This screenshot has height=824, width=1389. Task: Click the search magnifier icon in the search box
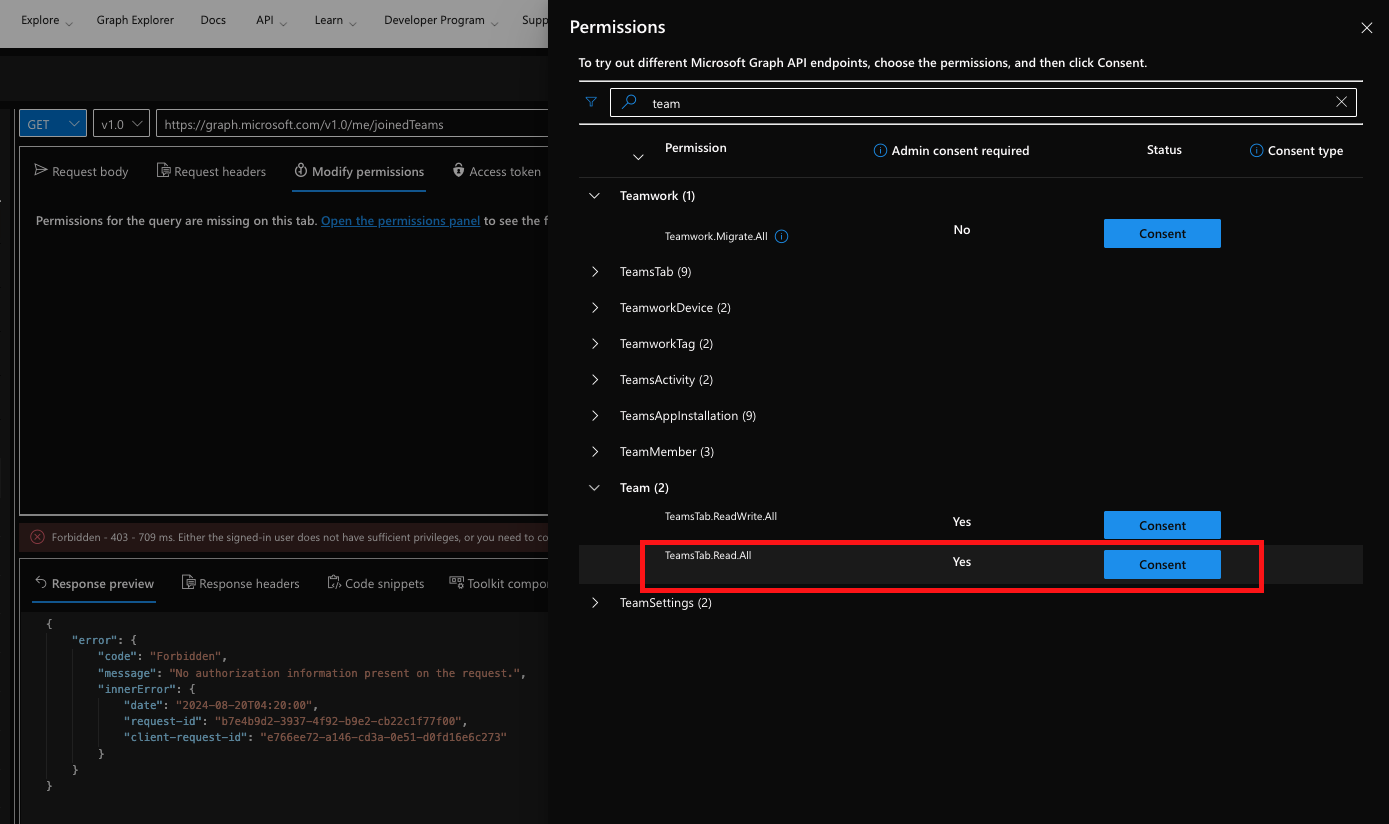(628, 102)
